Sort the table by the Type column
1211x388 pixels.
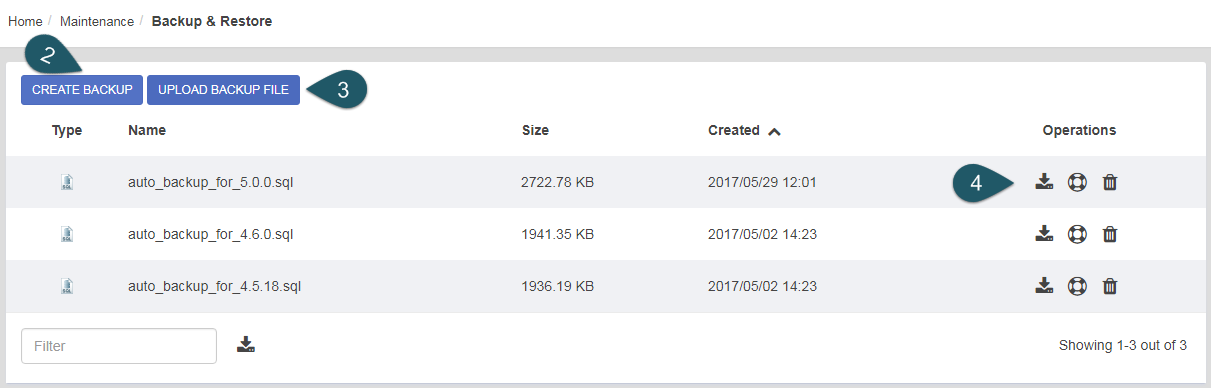point(67,130)
